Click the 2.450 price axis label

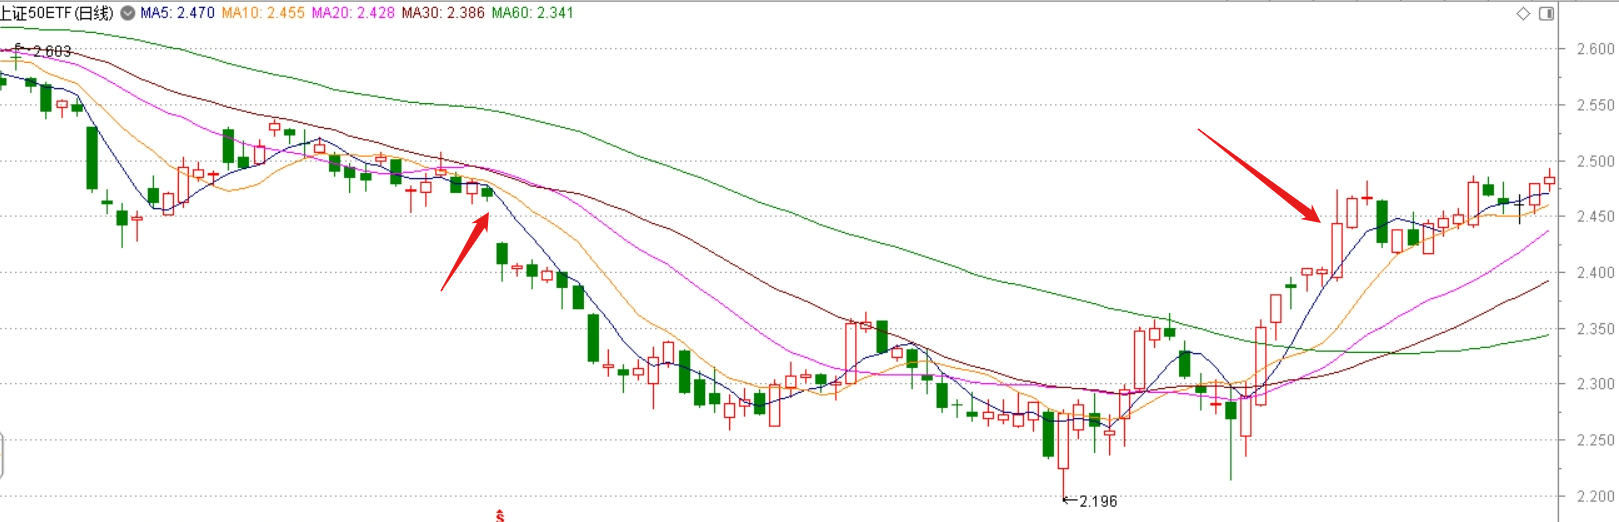(1595, 216)
